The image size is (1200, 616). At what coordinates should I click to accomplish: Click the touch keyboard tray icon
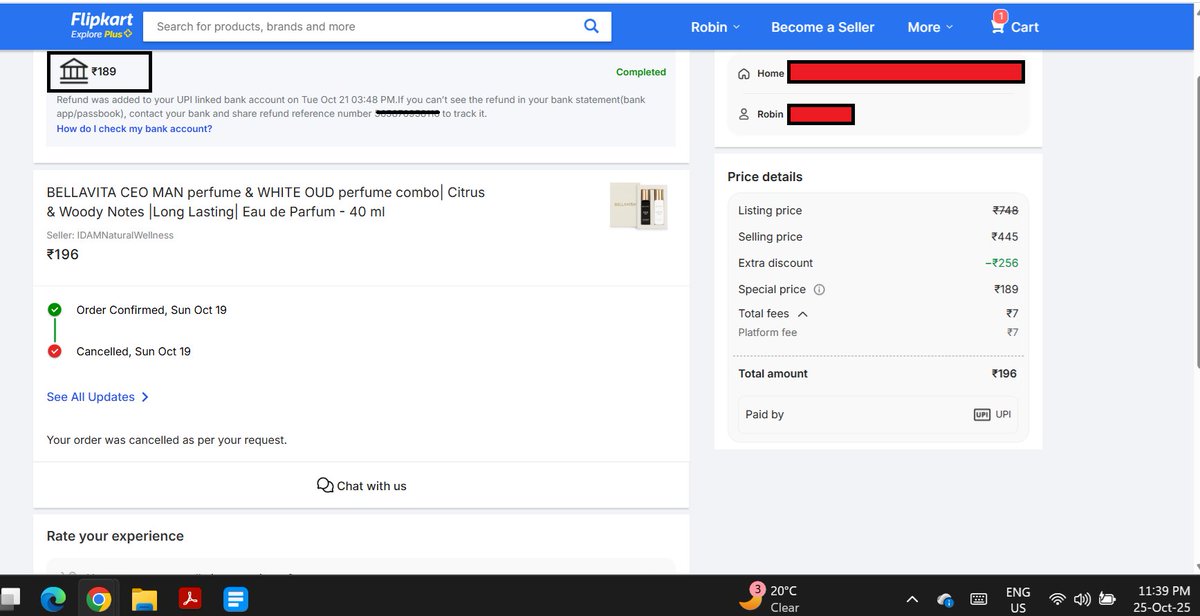980,599
